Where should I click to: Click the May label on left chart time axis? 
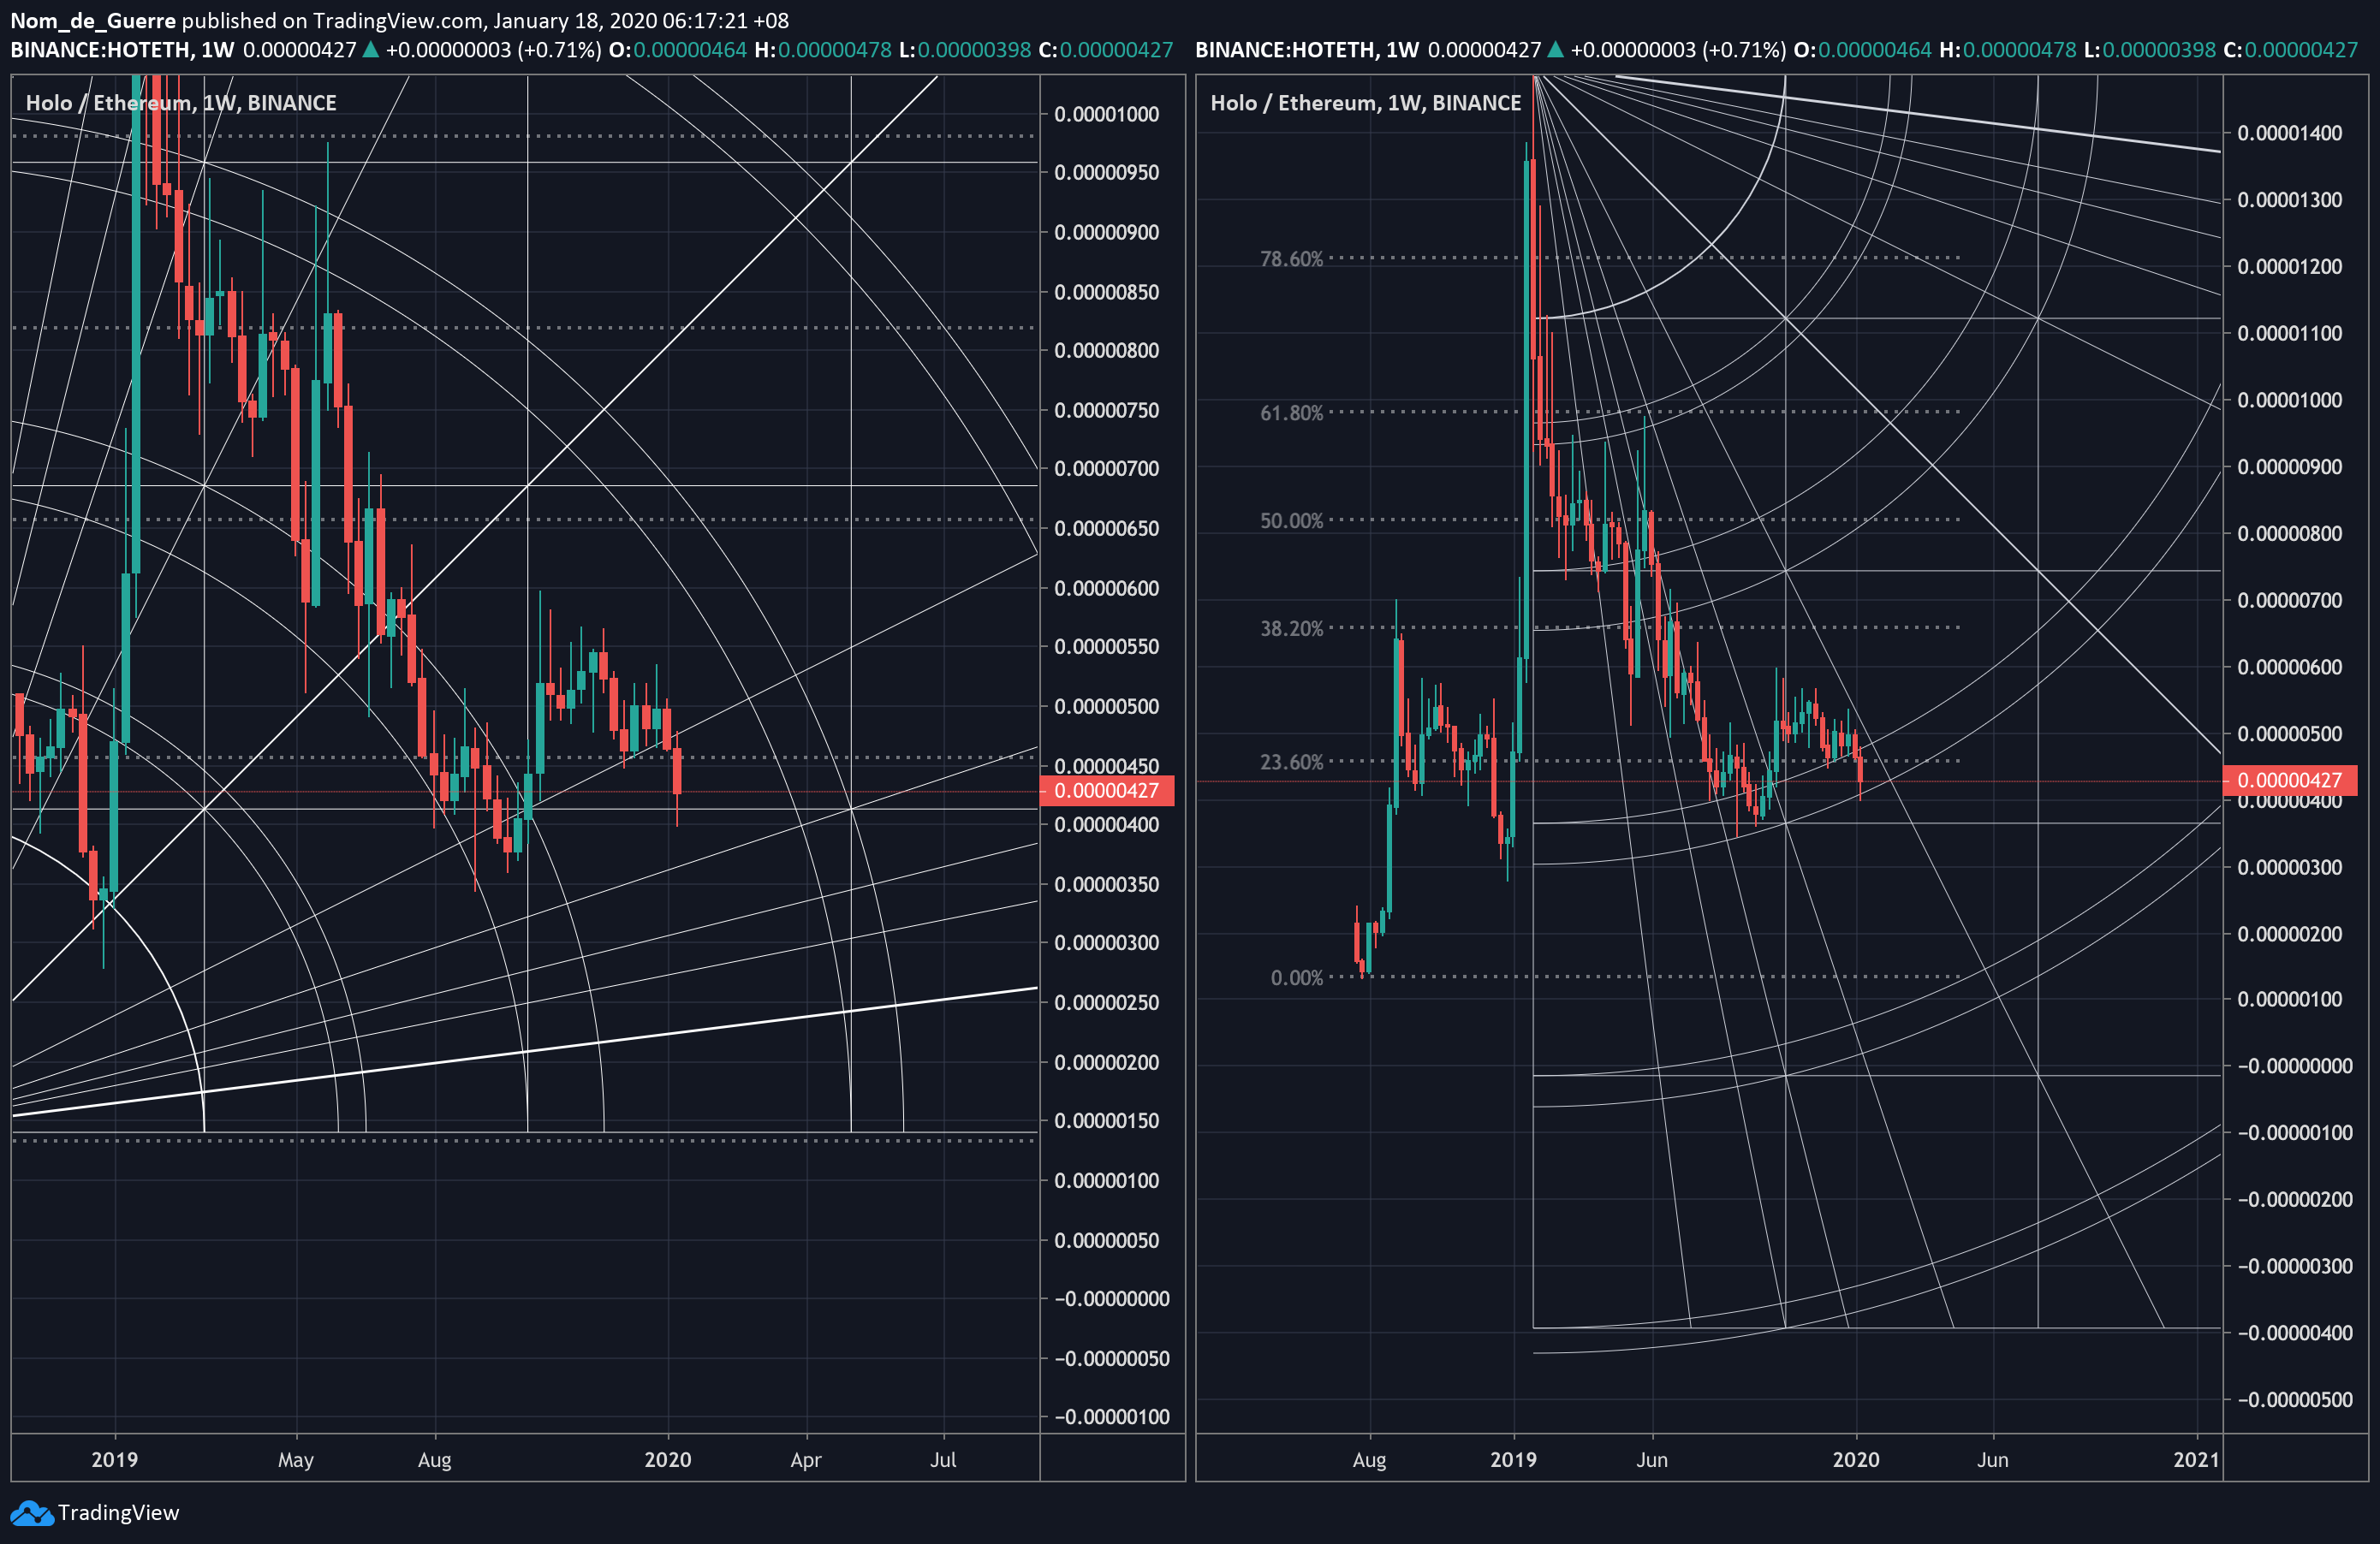click(296, 1460)
